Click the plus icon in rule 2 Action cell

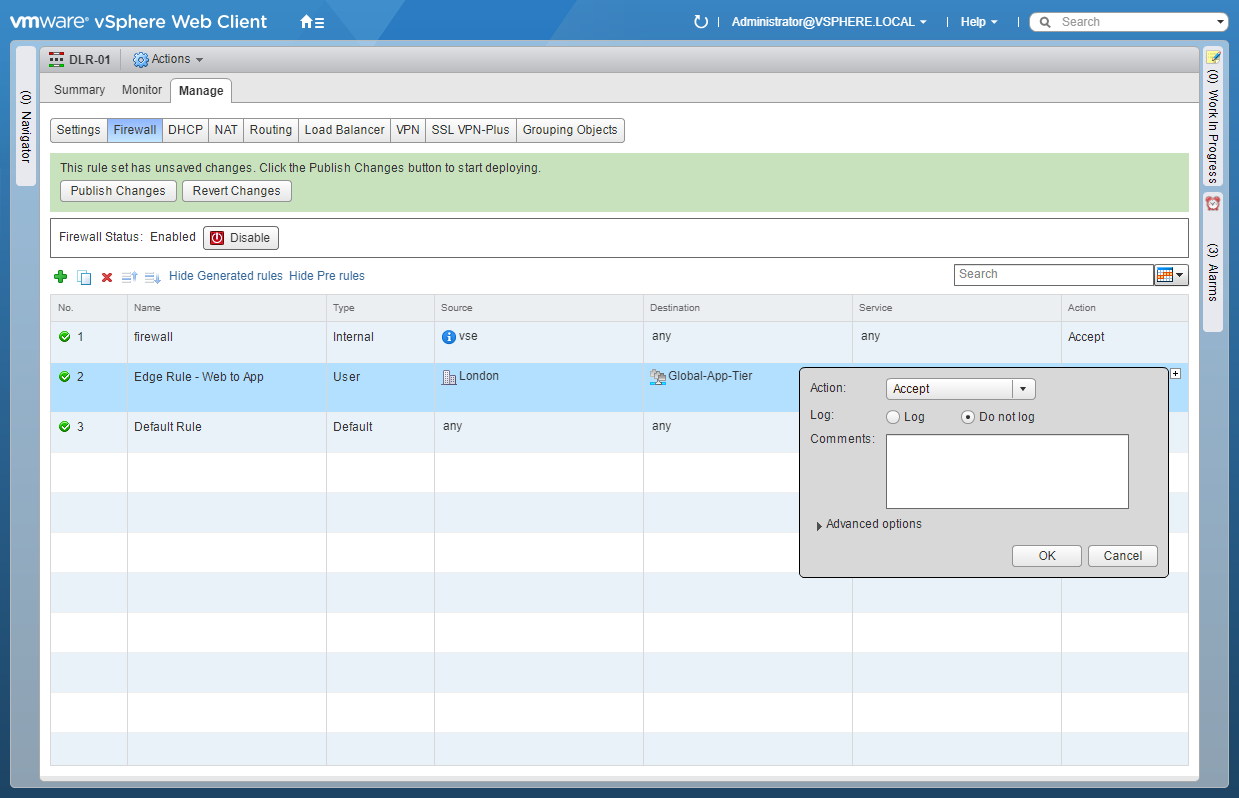1175,374
